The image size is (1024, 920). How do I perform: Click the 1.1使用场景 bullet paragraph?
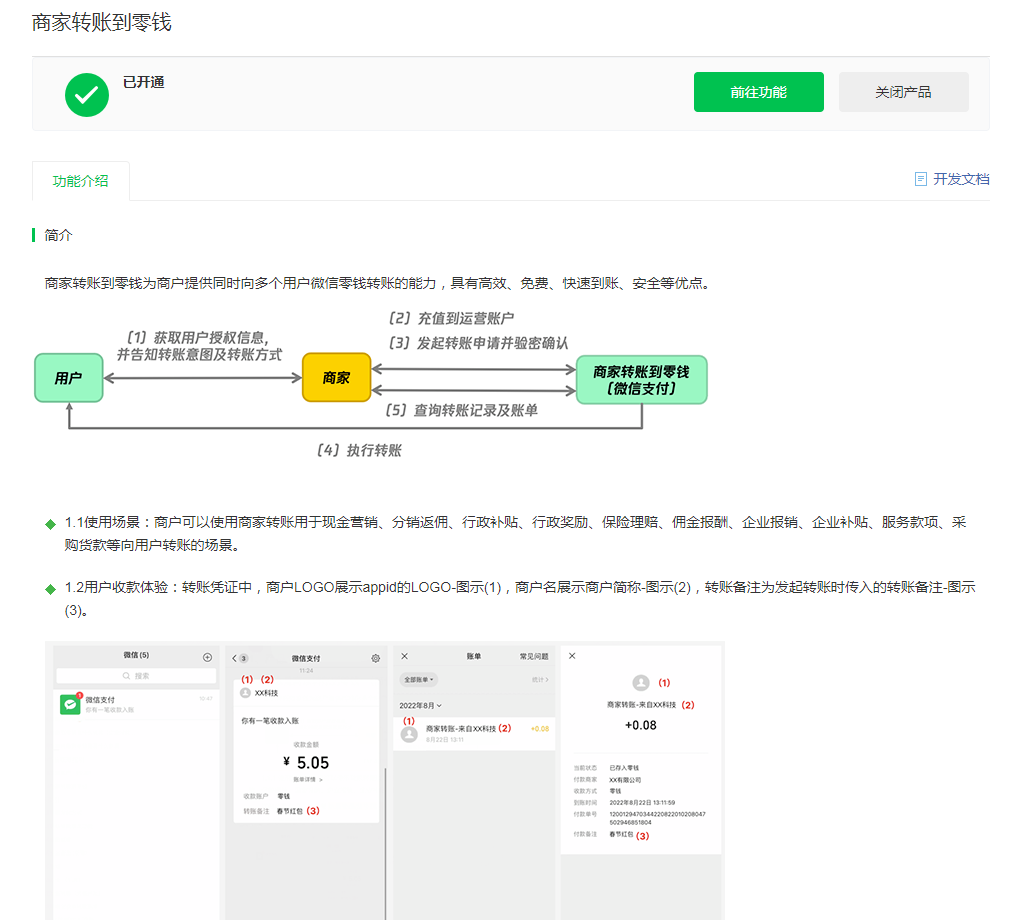pyautogui.click(x=515, y=533)
